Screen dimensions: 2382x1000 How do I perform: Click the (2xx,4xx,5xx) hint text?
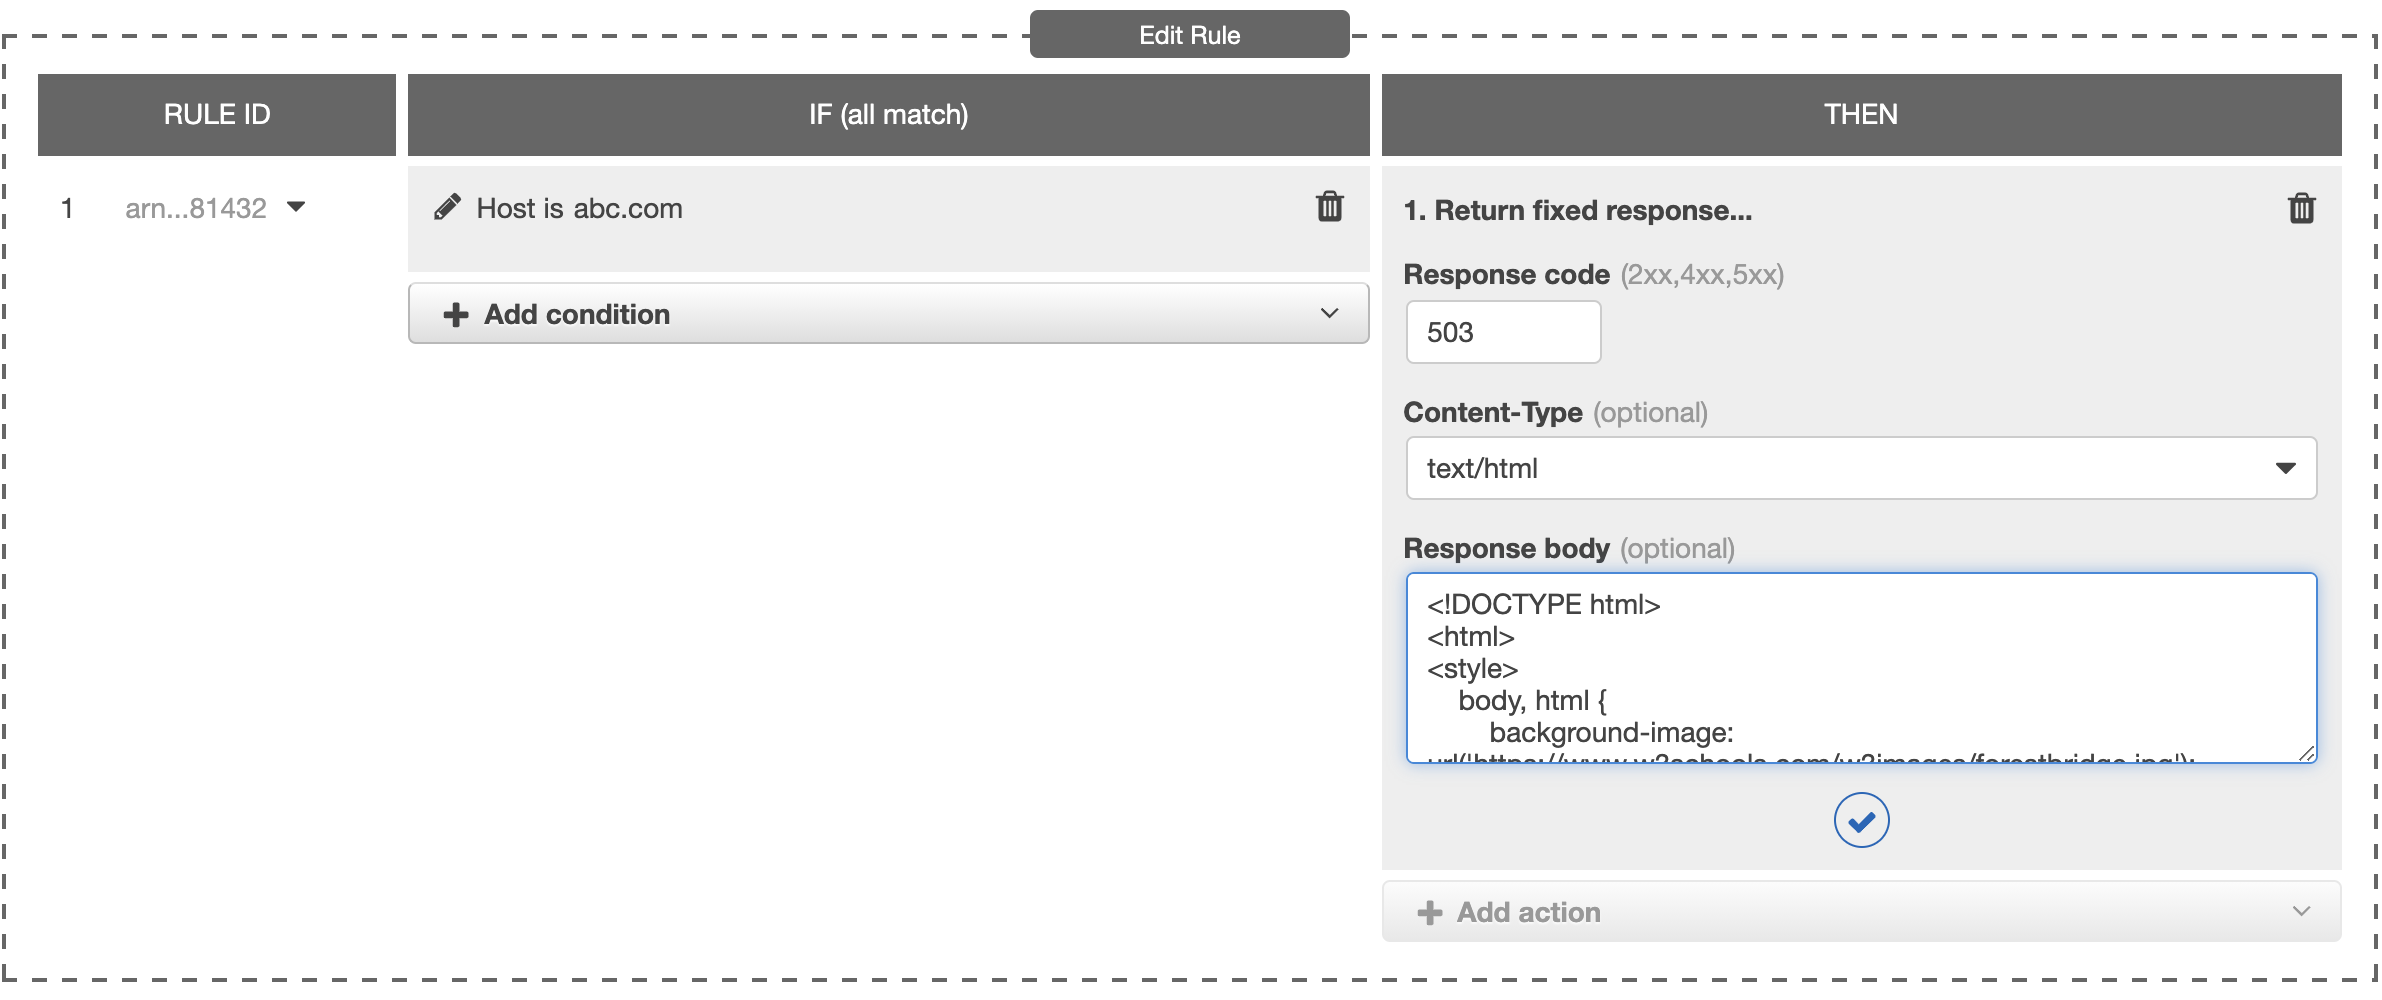click(x=1702, y=274)
